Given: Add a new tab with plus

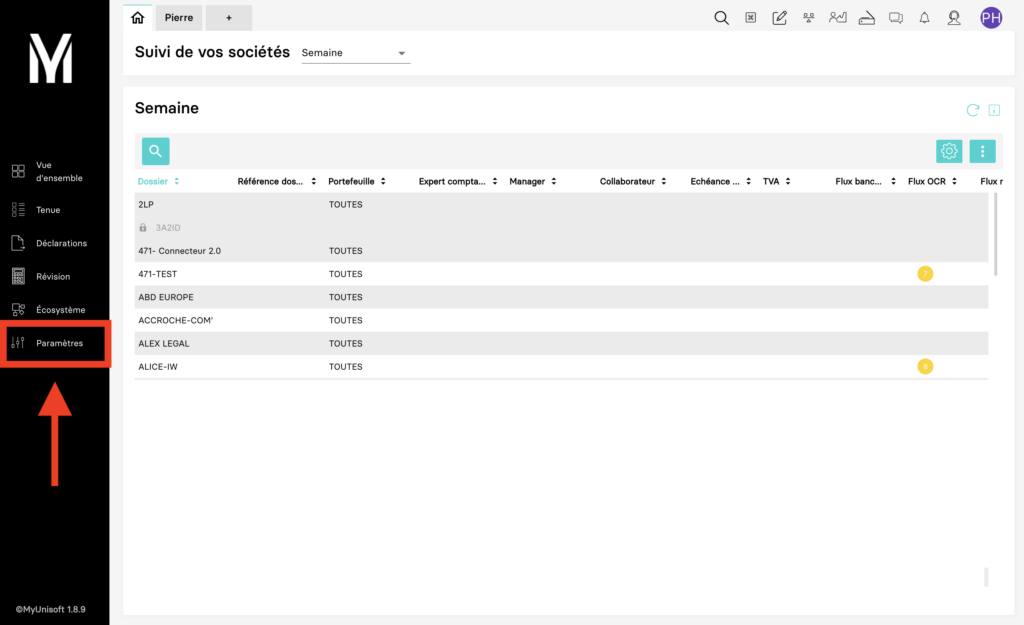Looking at the screenshot, I should point(229,18).
